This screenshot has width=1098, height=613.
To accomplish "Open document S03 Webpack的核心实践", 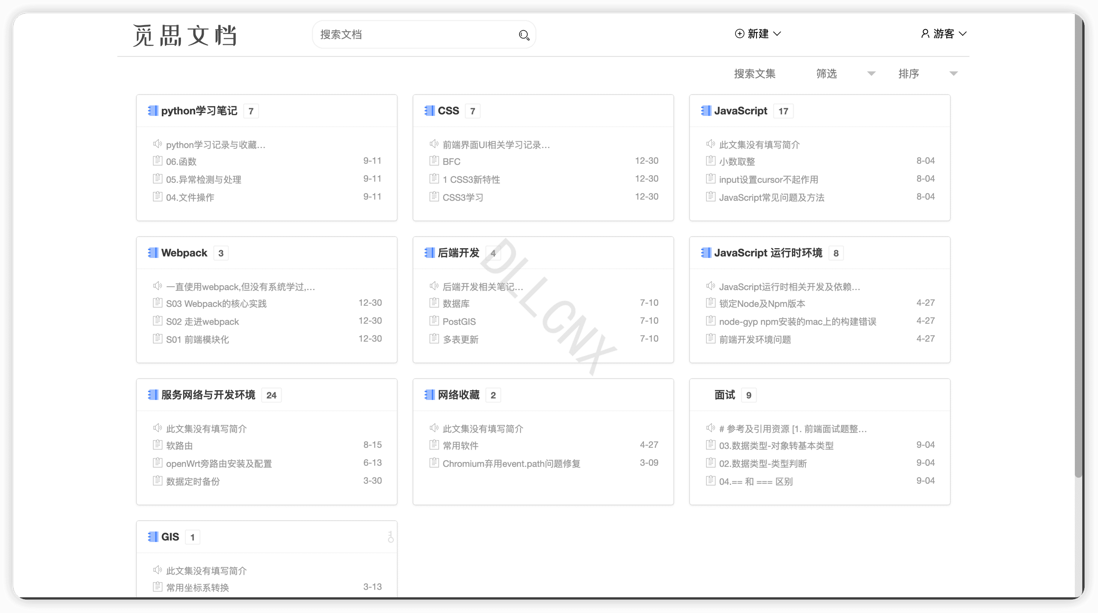I will coord(216,304).
